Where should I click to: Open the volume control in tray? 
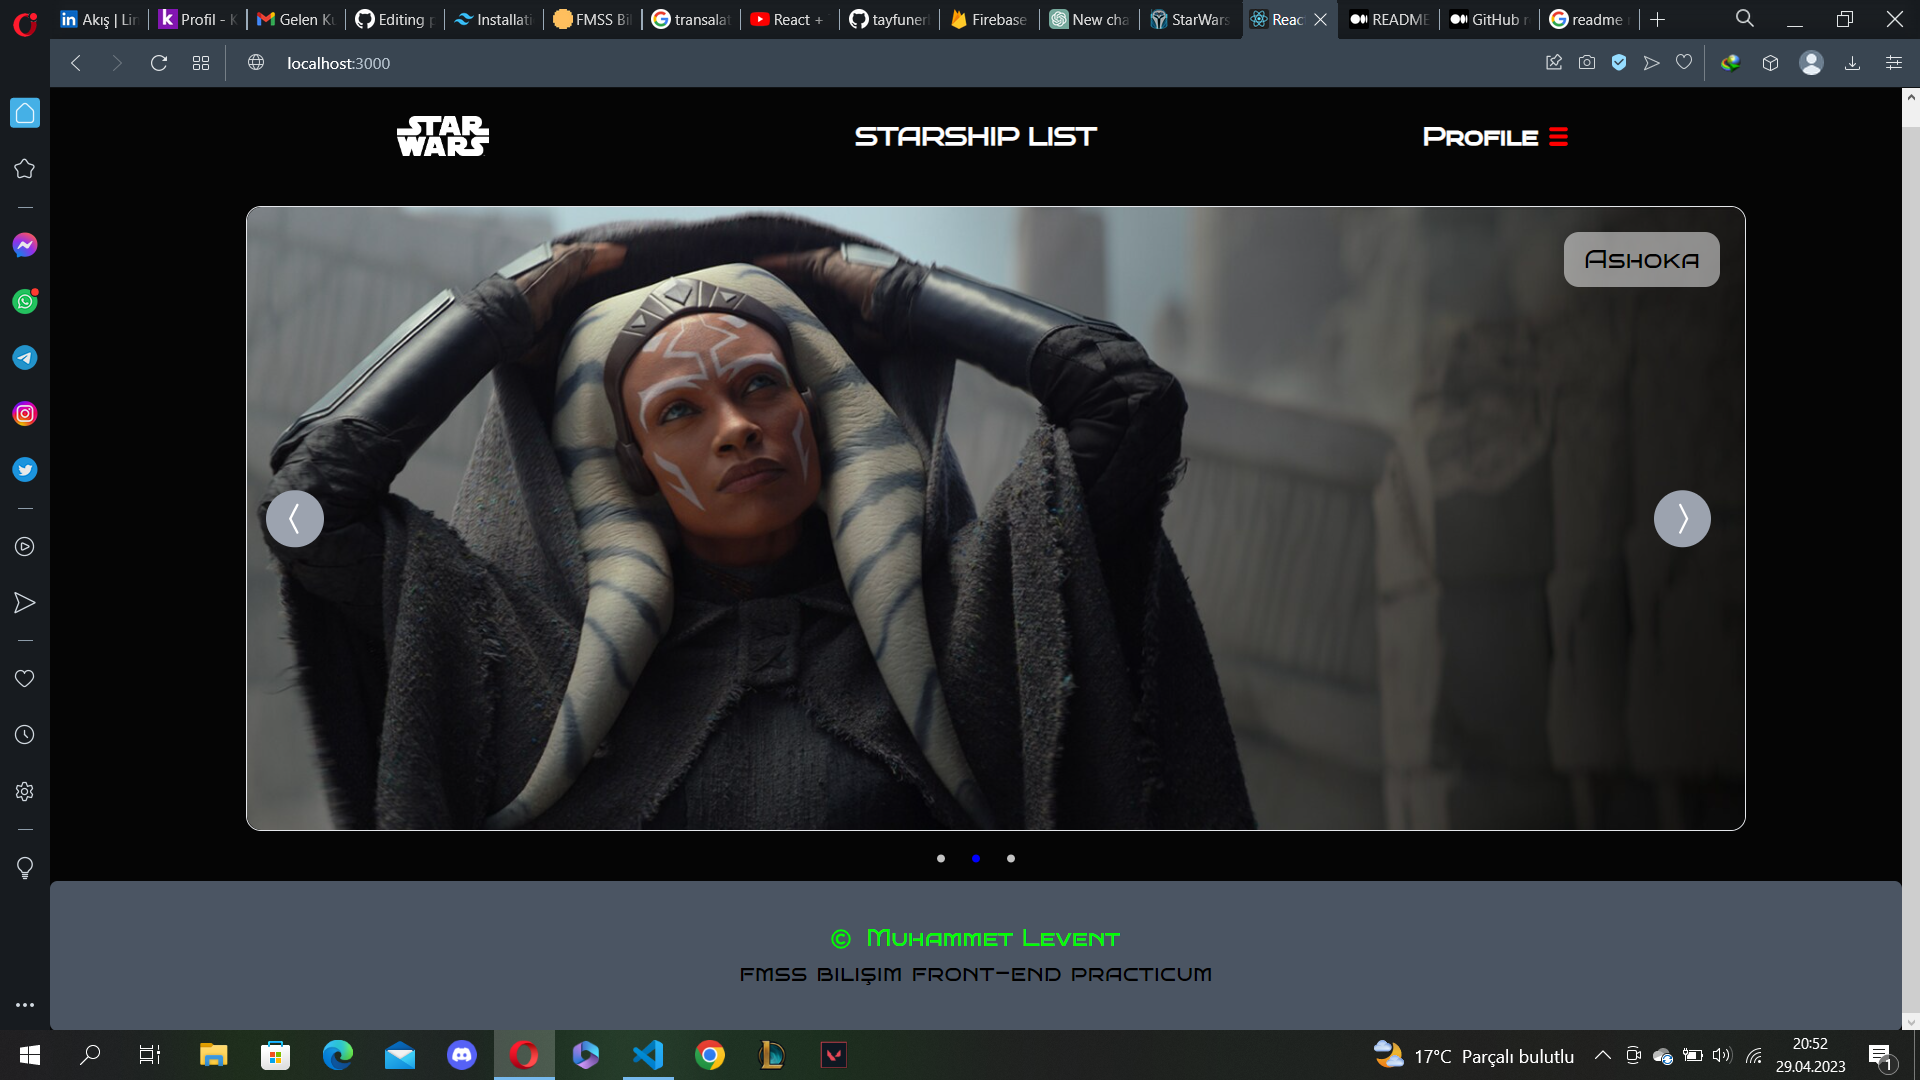pyautogui.click(x=1721, y=1055)
